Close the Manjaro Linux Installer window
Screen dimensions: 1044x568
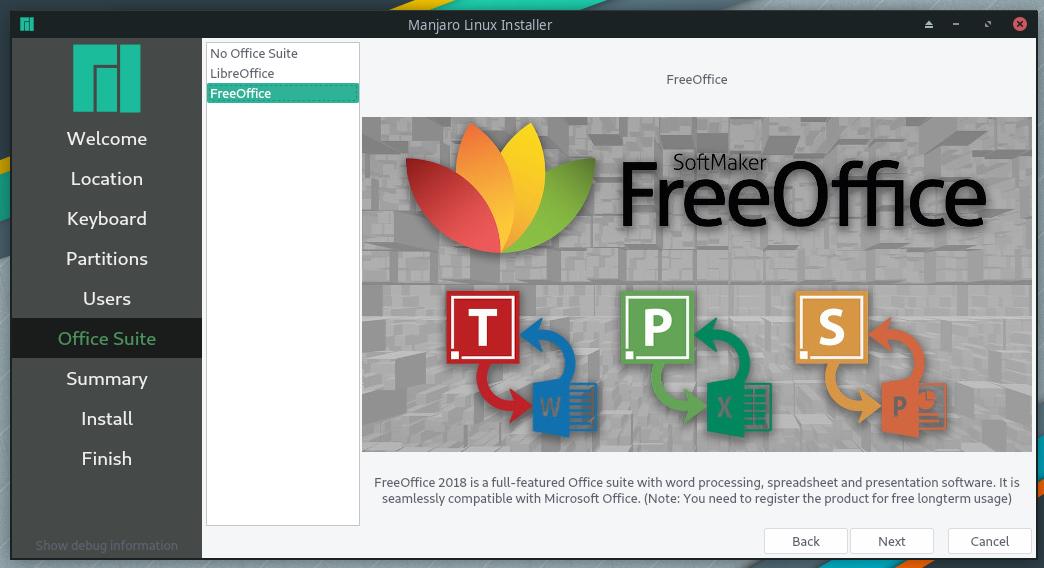(1019, 24)
